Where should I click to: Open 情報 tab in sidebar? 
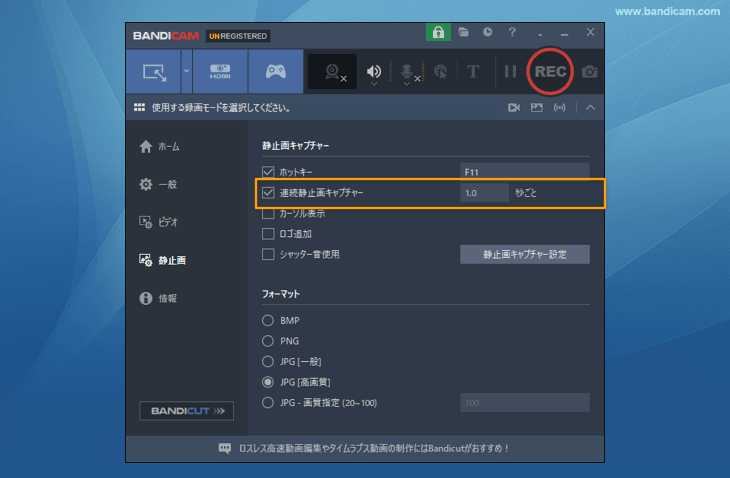click(x=158, y=298)
